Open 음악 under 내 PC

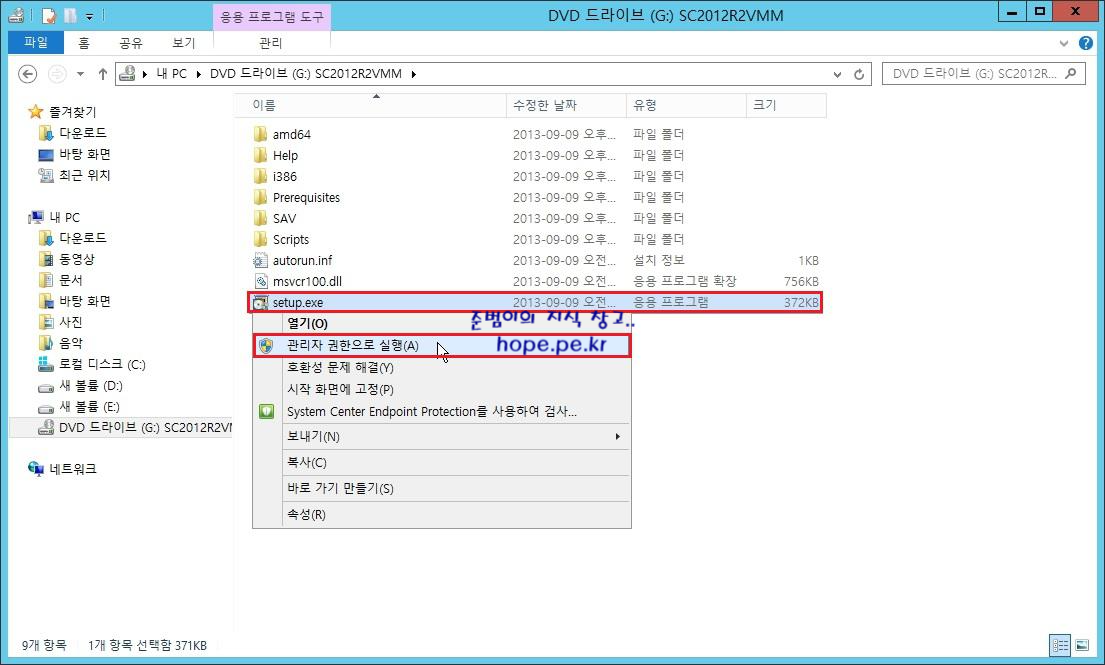click(71, 343)
